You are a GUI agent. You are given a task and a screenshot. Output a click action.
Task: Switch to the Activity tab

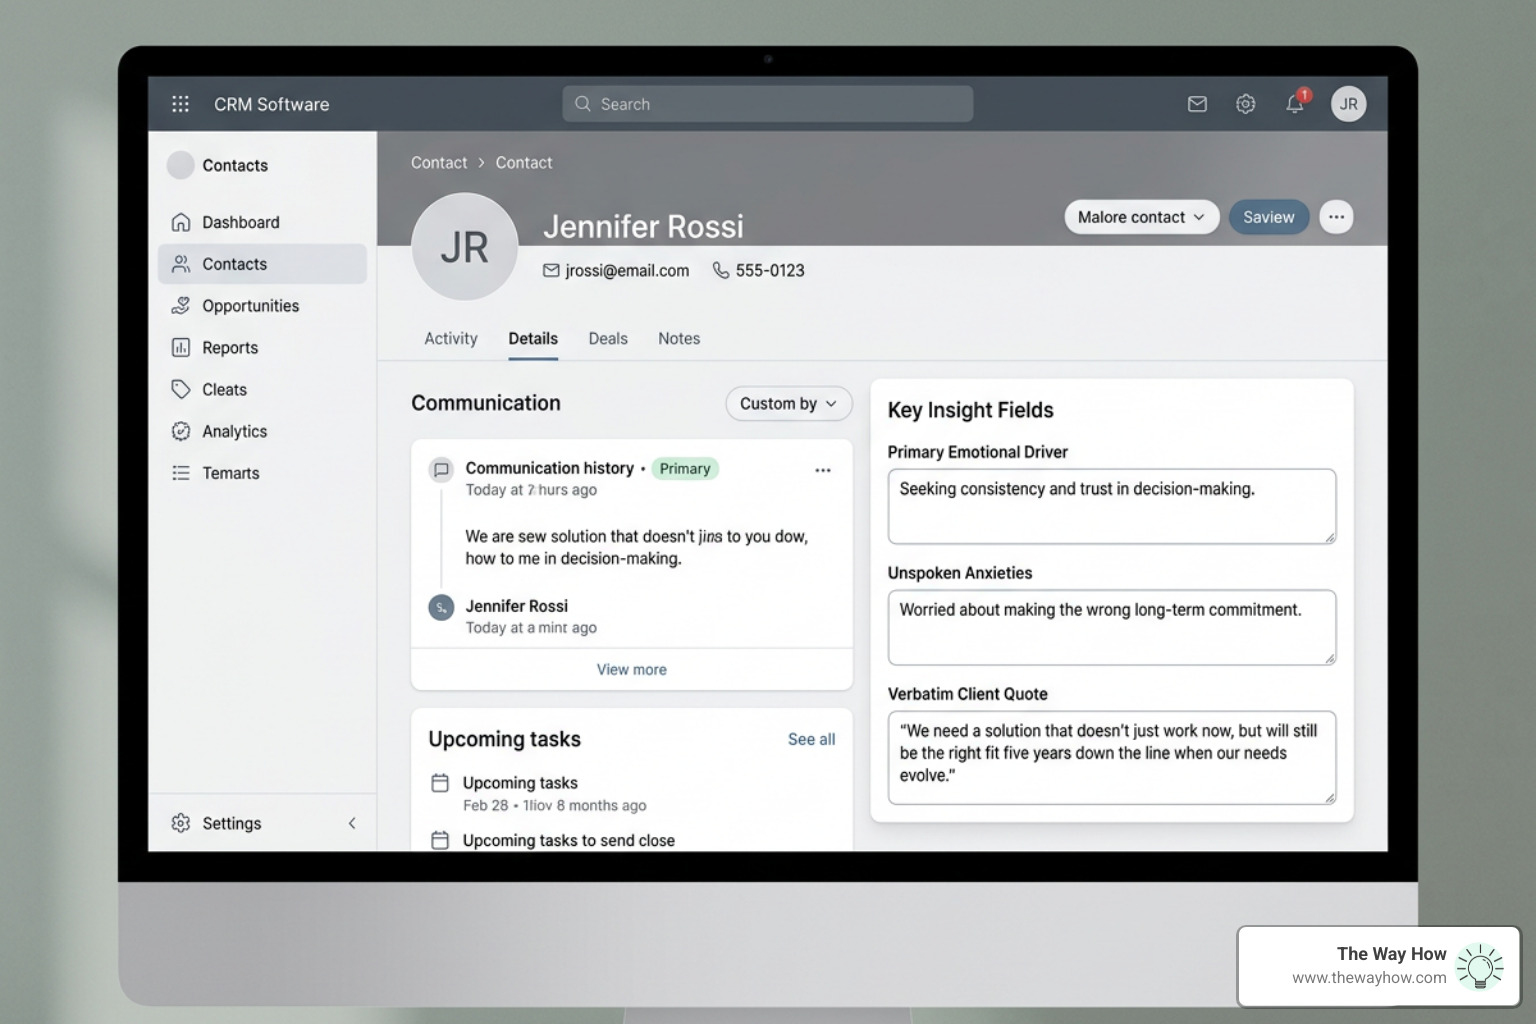pyautogui.click(x=451, y=339)
